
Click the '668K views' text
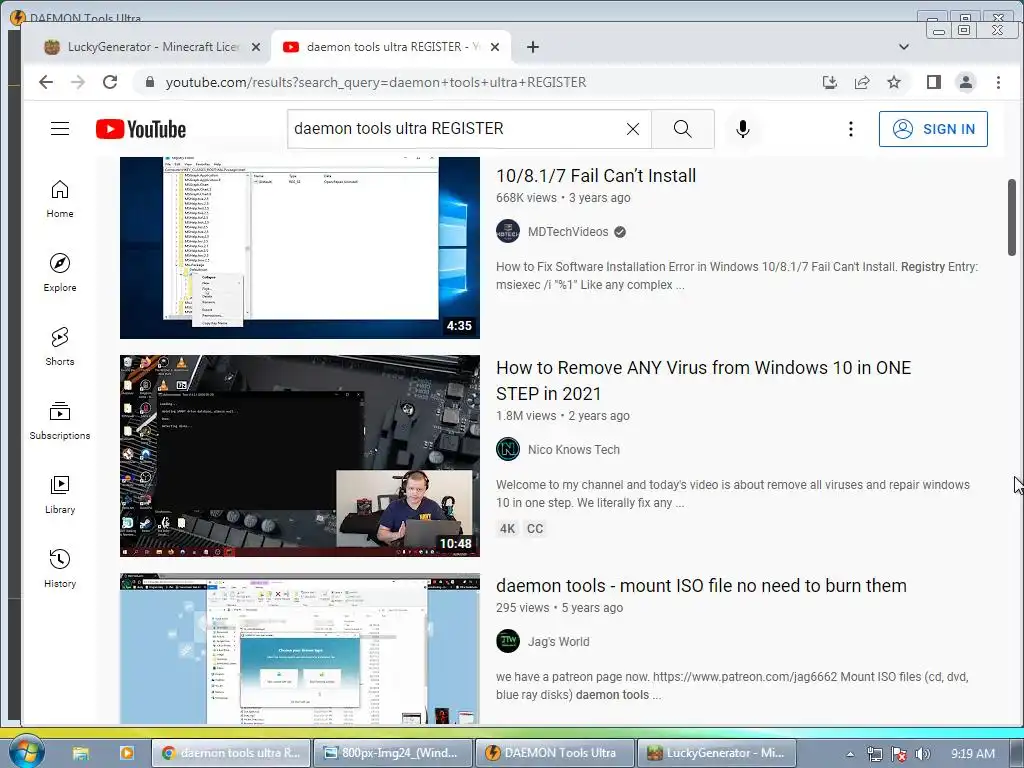point(526,198)
